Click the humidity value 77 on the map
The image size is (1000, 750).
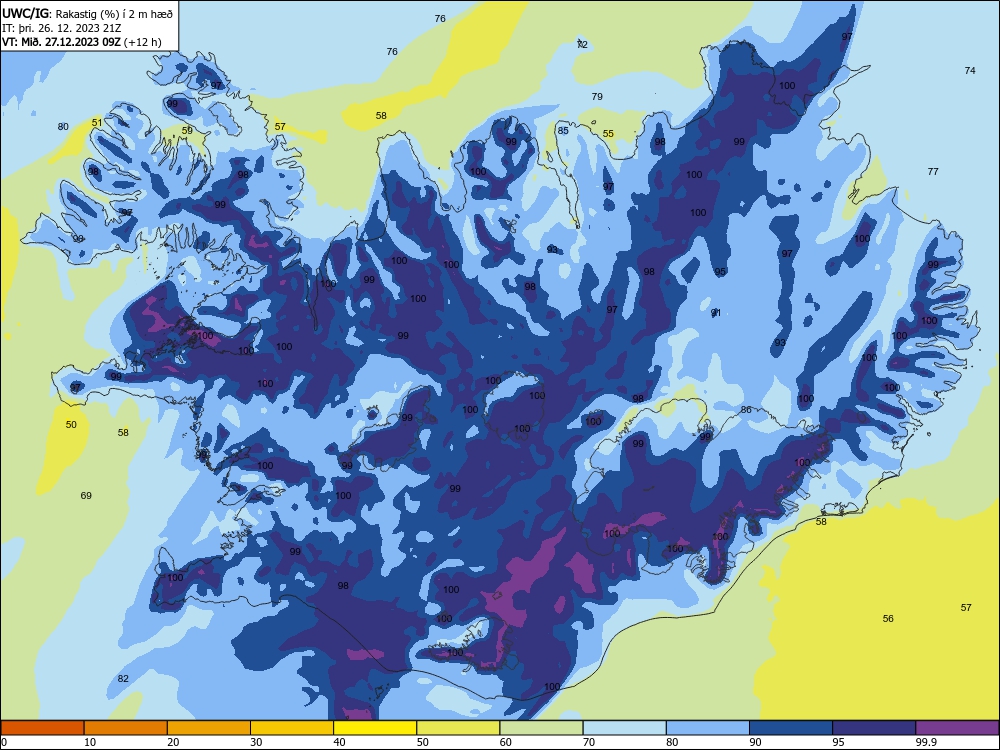pos(933,172)
